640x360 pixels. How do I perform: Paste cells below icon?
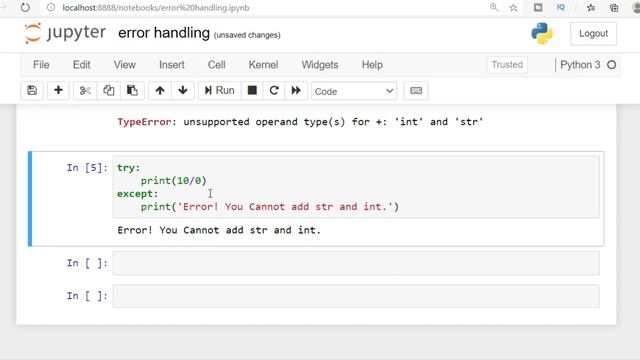(132, 91)
